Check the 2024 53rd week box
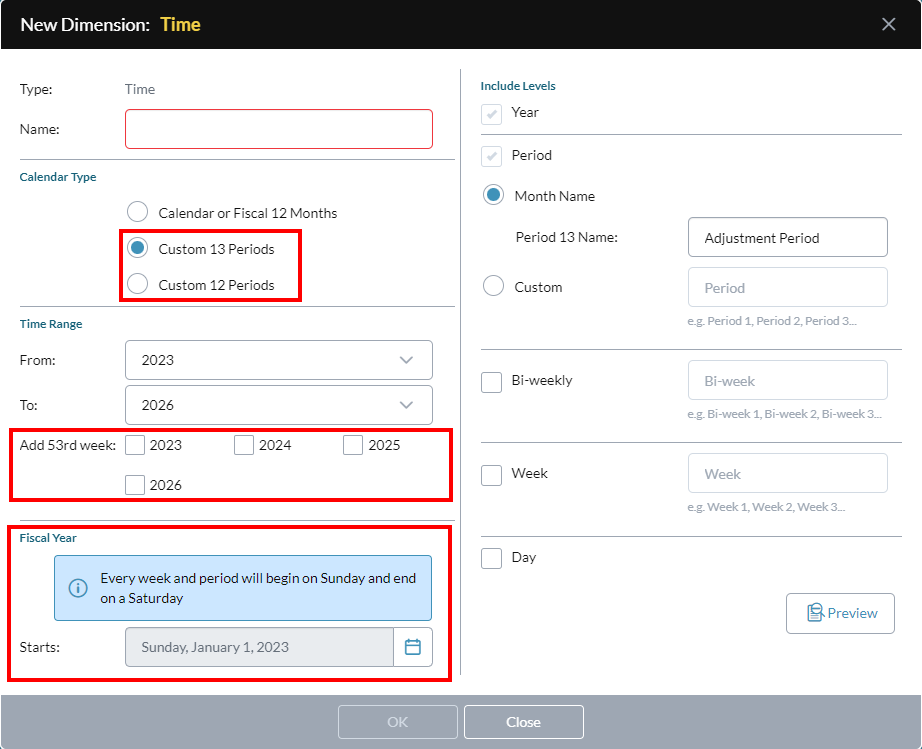 click(244, 445)
